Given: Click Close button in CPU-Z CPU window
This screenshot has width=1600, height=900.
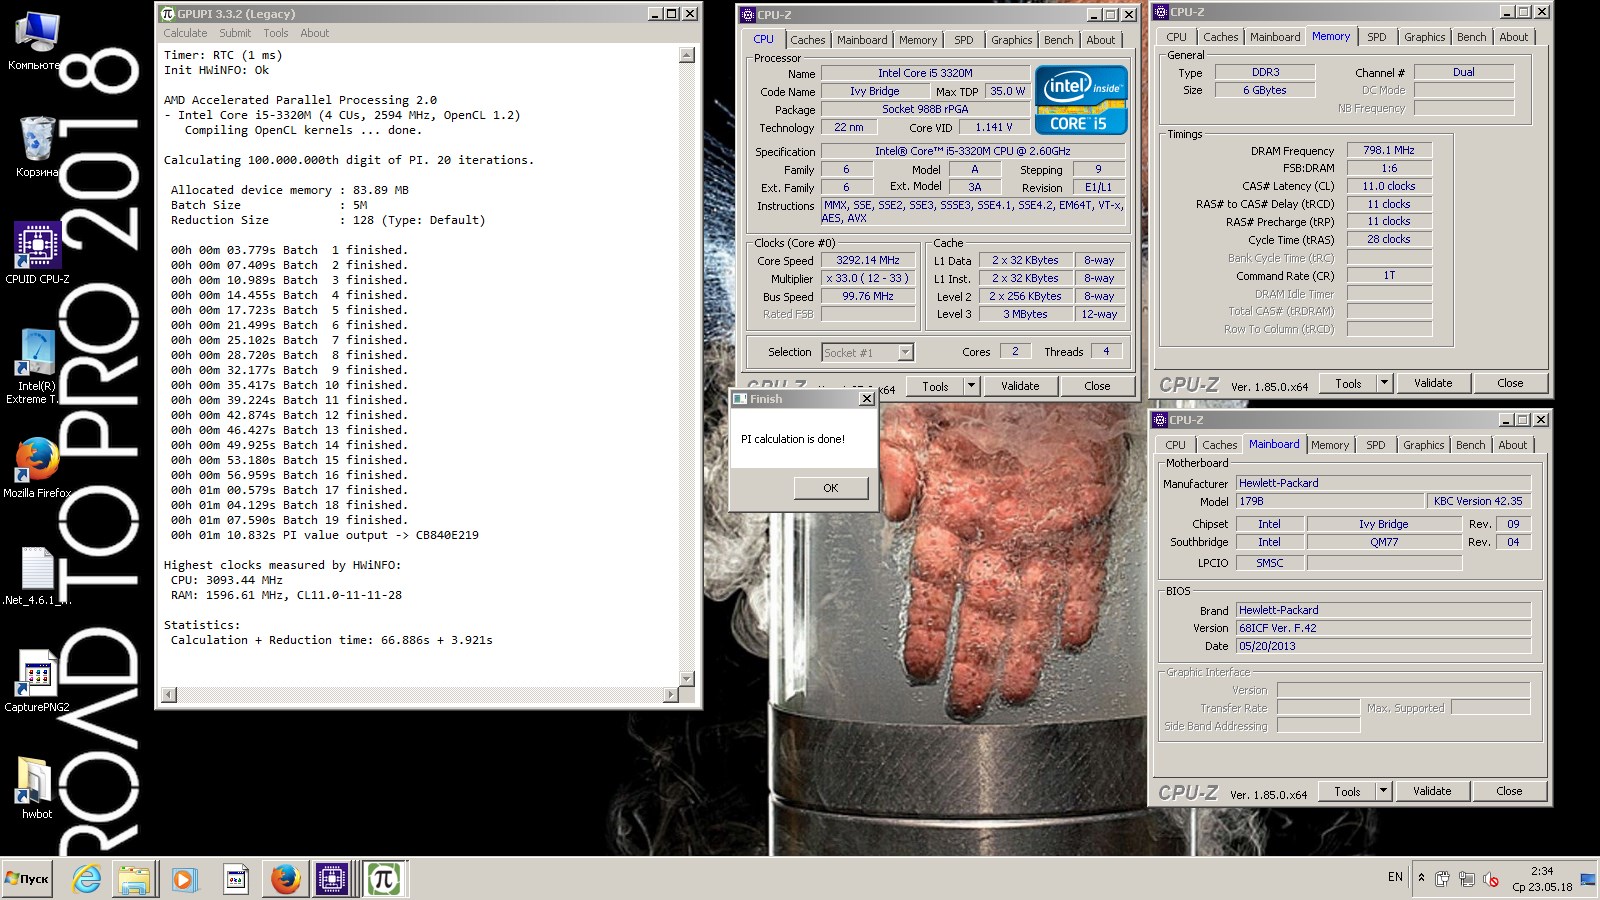Looking at the screenshot, I should [x=1097, y=386].
